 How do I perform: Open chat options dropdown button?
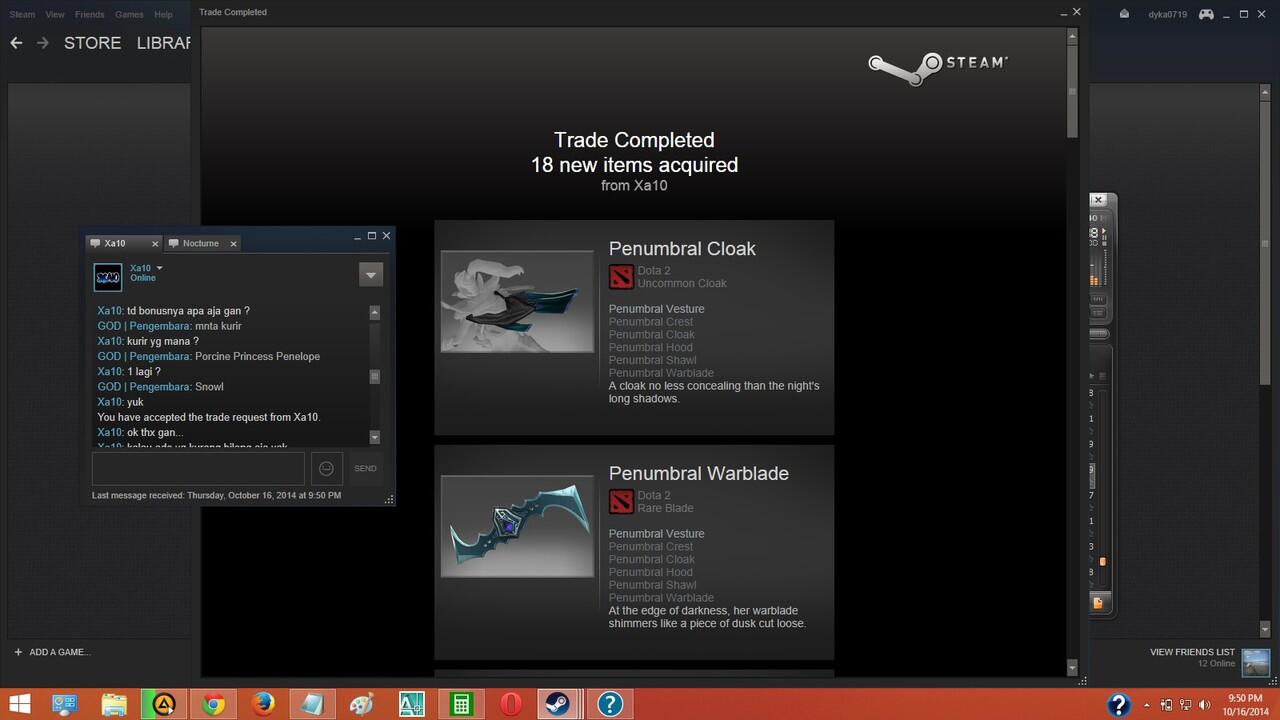pyautogui.click(x=371, y=274)
